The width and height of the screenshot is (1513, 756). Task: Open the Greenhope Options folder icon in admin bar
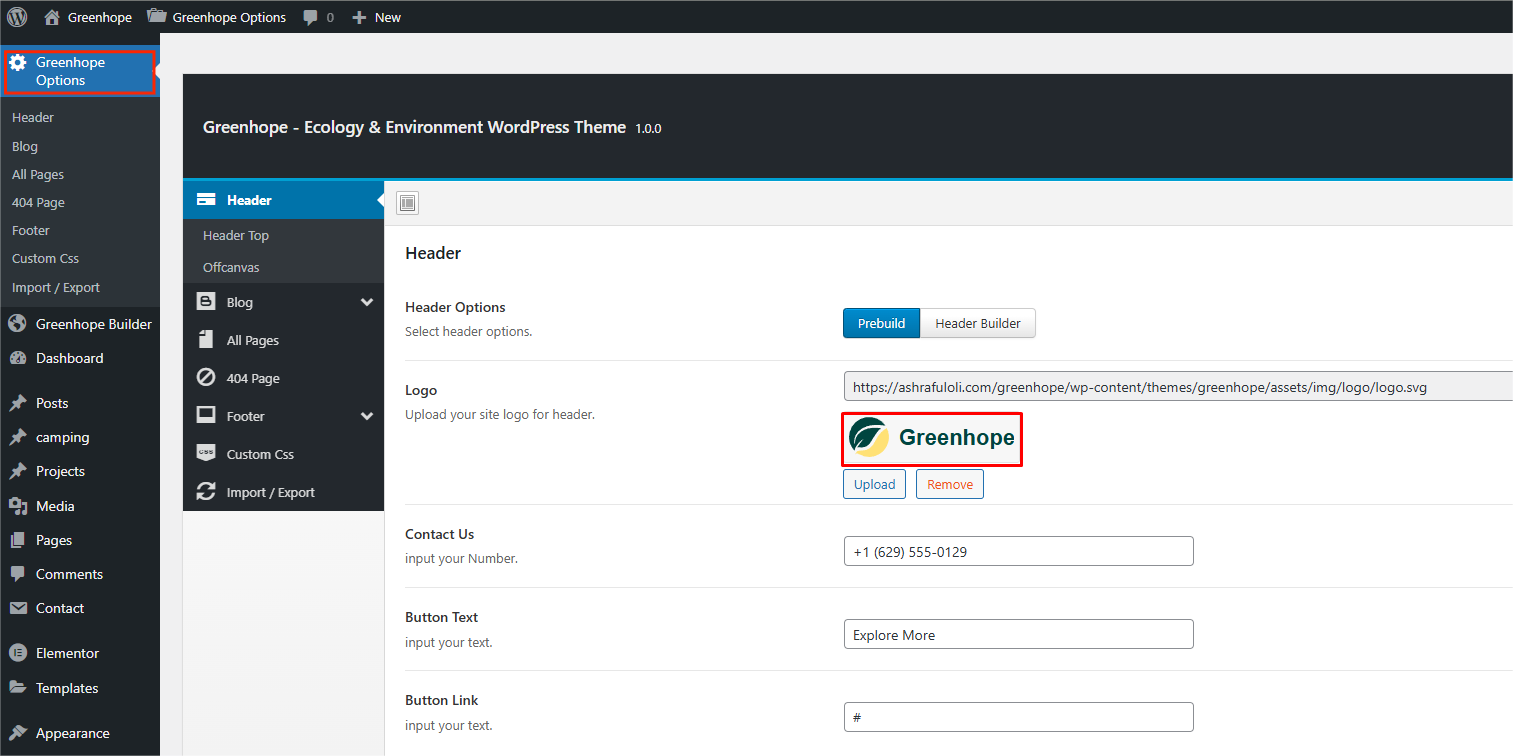click(156, 17)
